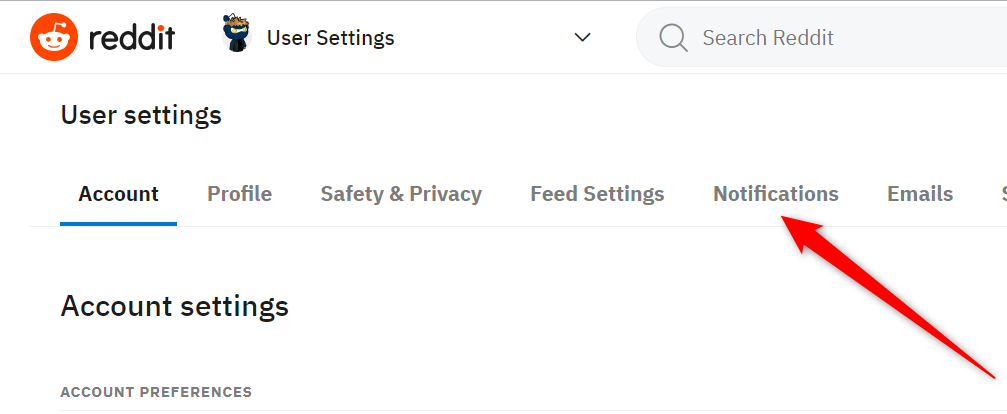Click the ACCOUNT PREFERENCES label

(x=156, y=392)
